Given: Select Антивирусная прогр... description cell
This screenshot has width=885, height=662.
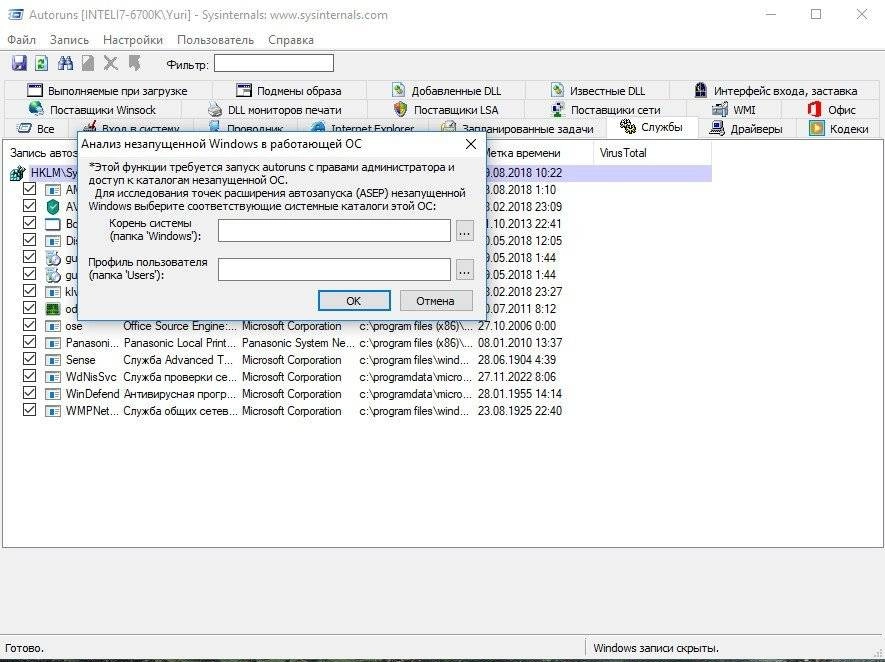Looking at the screenshot, I should 179,393.
